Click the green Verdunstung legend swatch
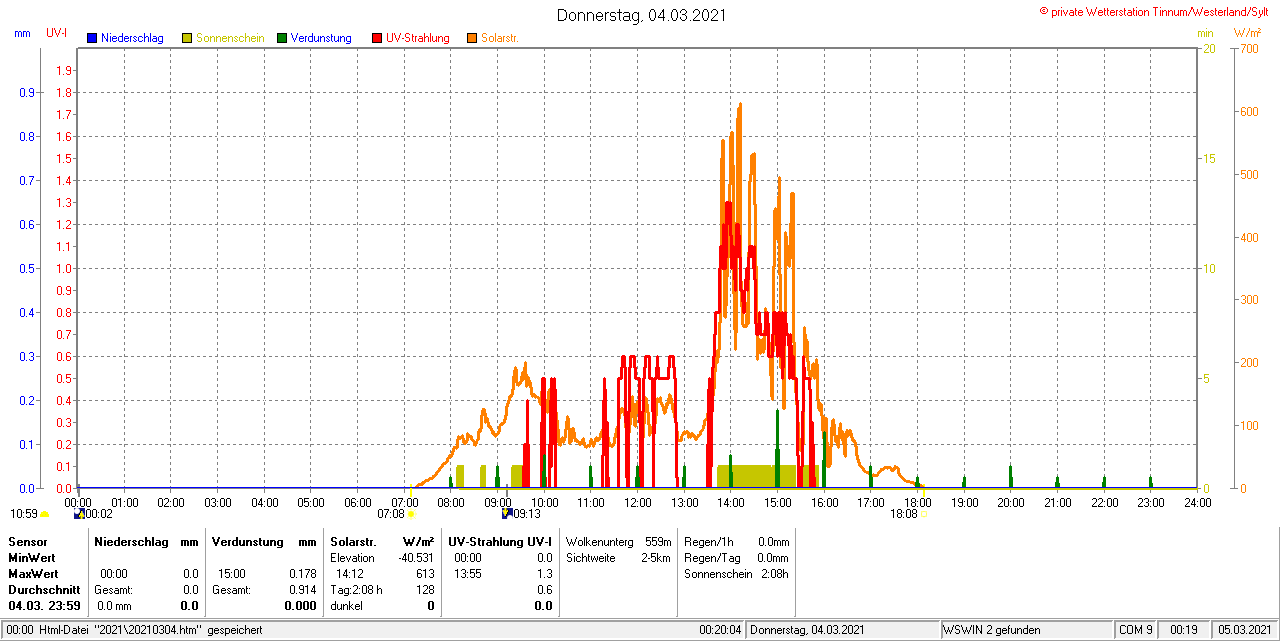1280x641 pixels. (282, 38)
